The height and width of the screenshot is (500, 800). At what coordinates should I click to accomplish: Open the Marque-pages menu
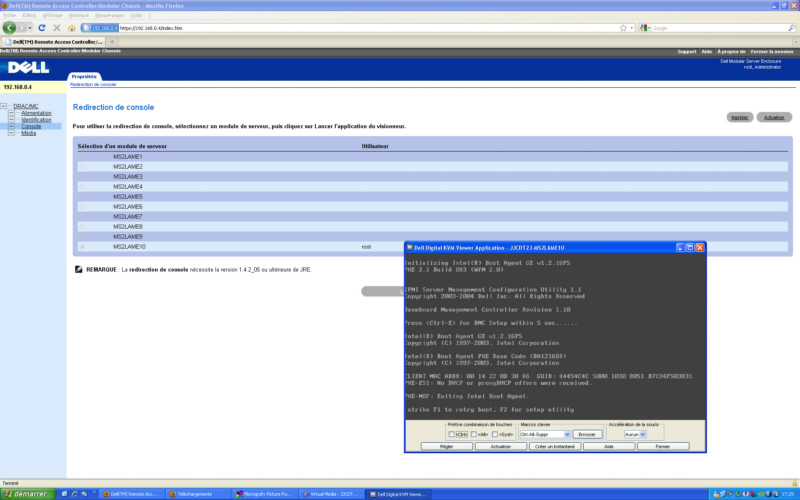coord(110,15)
